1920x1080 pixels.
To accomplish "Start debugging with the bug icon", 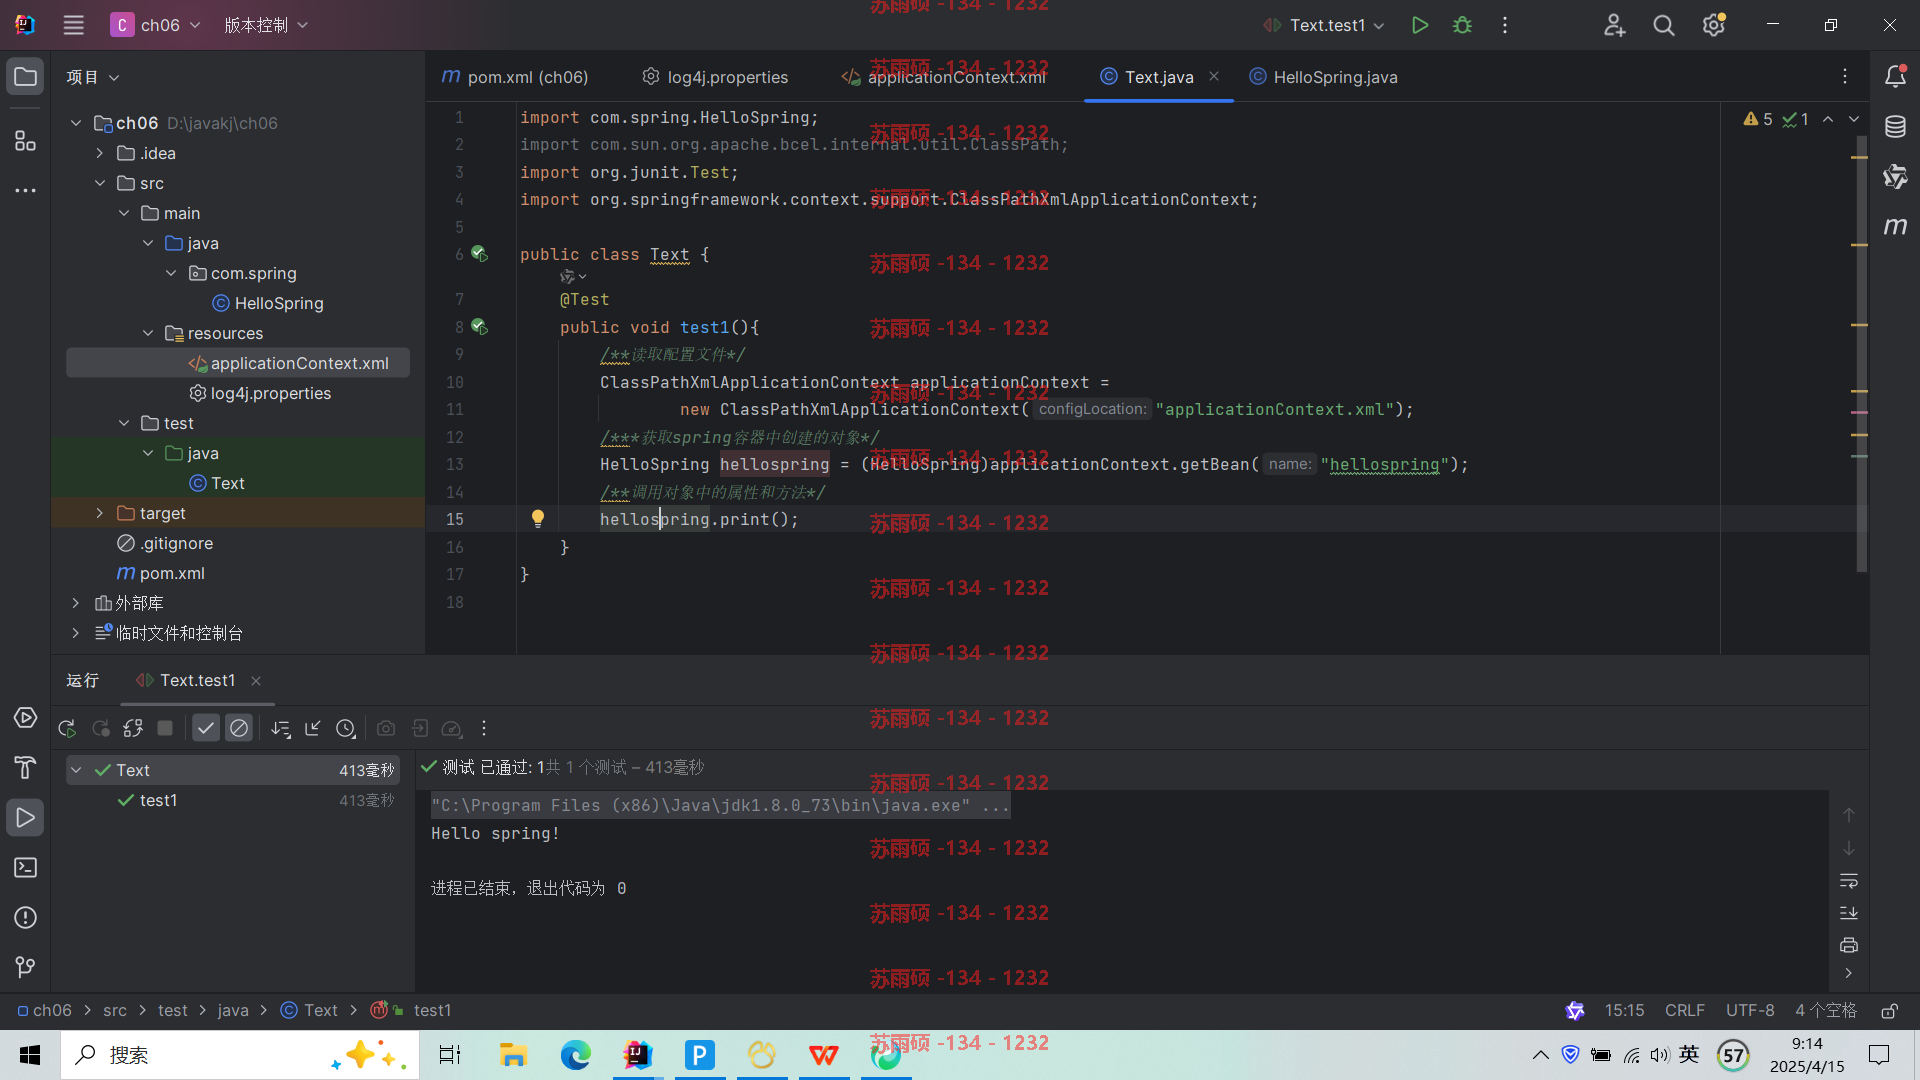I will tap(1462, 25).
